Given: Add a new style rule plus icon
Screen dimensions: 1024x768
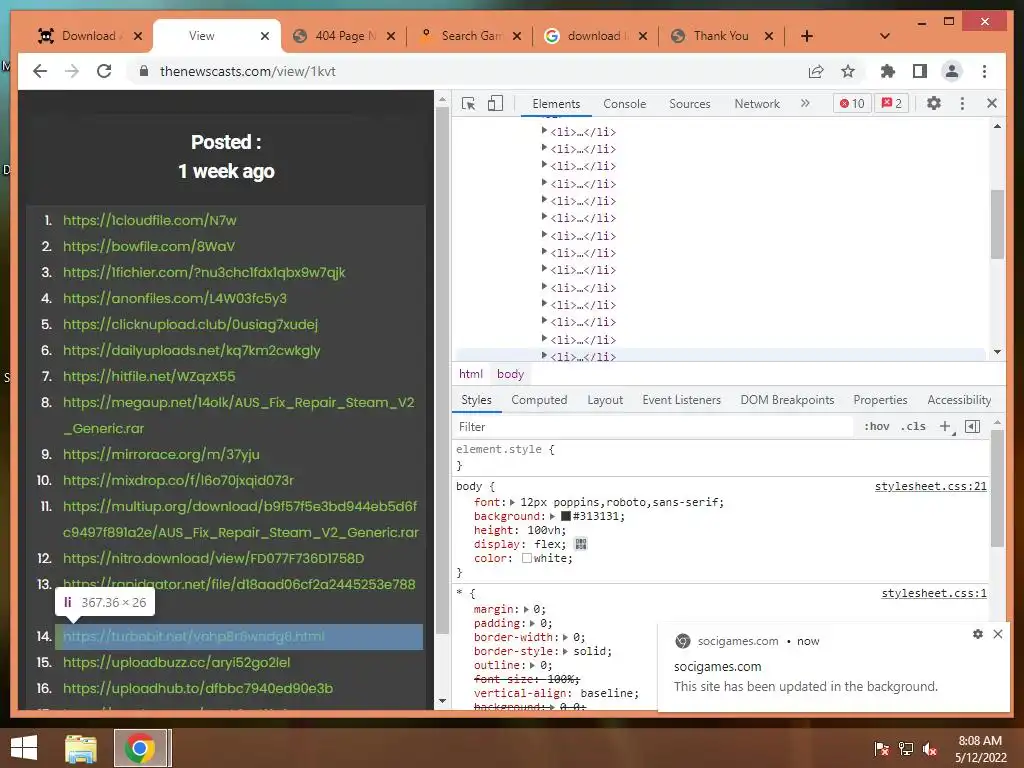Looking at the screenshot, I should pos(945,426).
